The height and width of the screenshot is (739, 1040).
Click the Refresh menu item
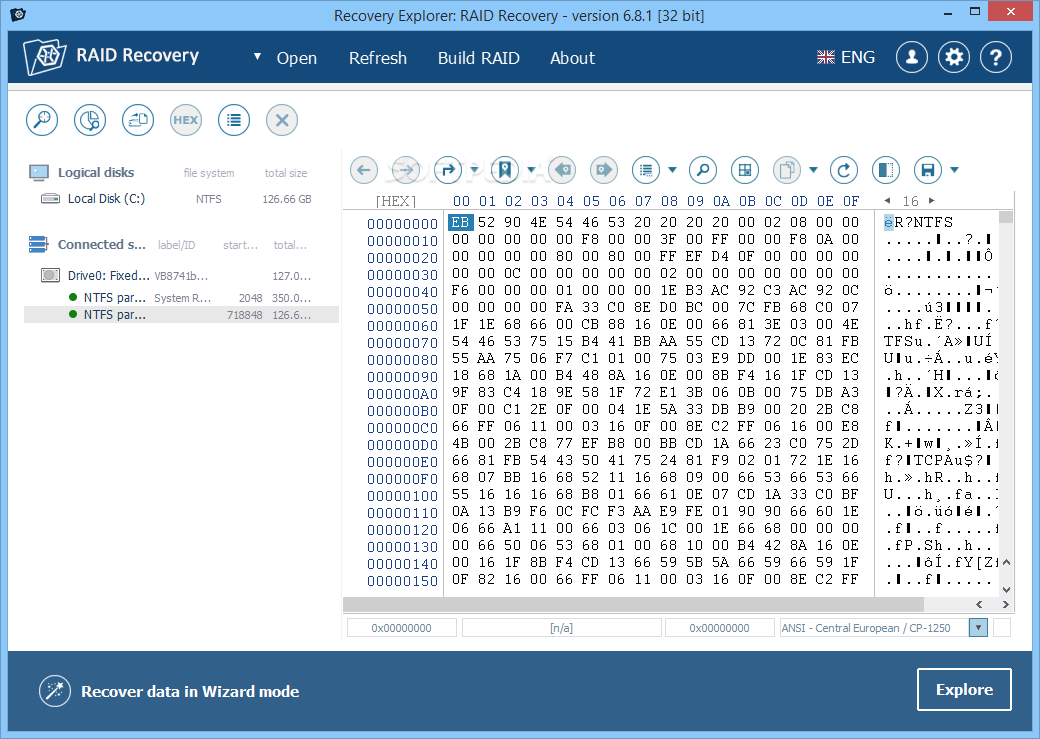(x=377, y=58)
